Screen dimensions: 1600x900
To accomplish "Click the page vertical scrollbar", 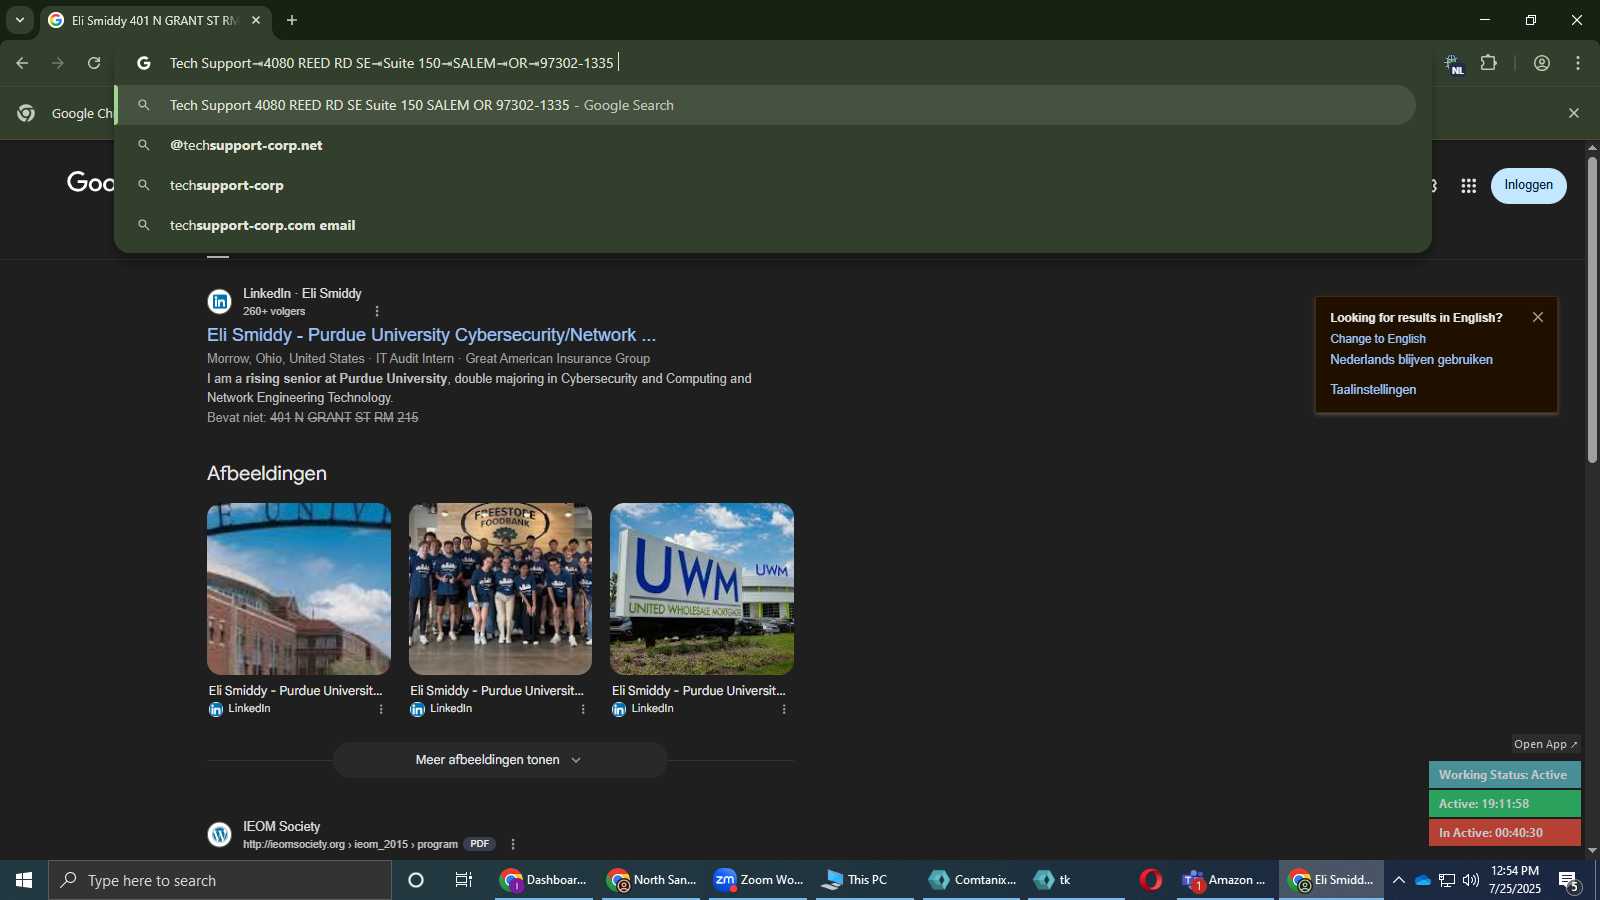I will point(1592,310).
